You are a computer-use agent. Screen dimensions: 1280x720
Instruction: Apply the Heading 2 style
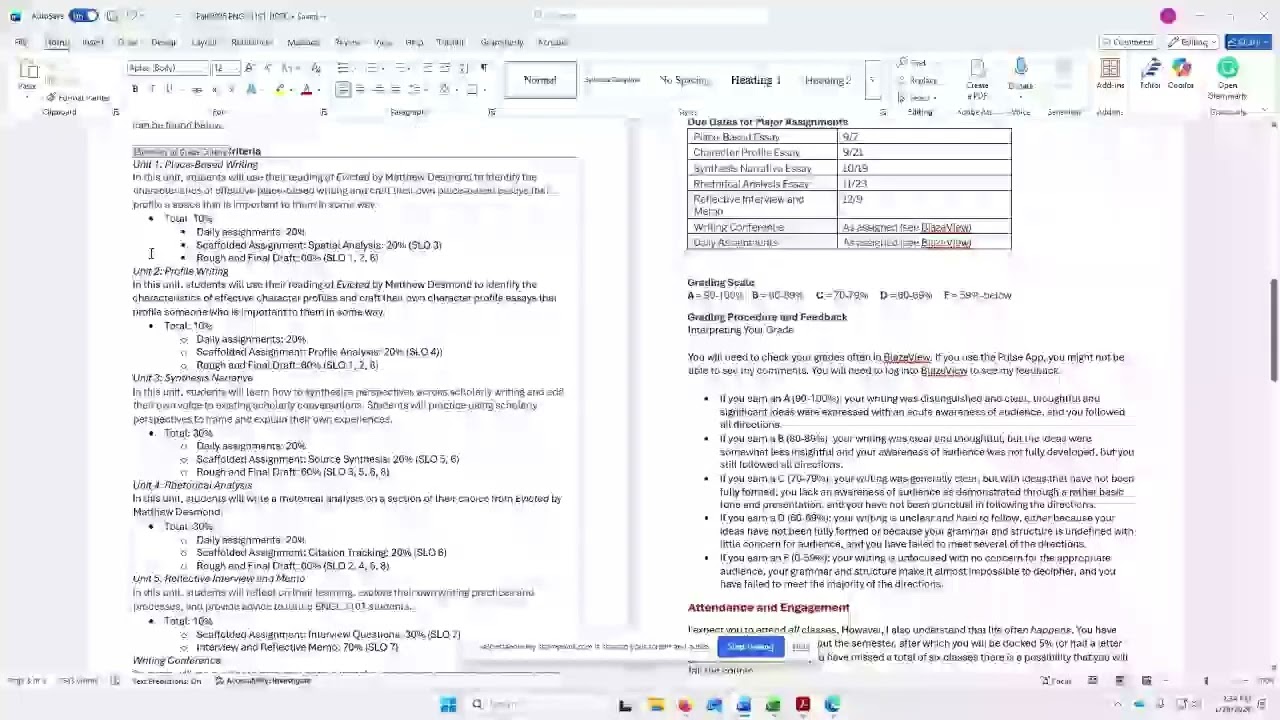click(x=828, y=80)
